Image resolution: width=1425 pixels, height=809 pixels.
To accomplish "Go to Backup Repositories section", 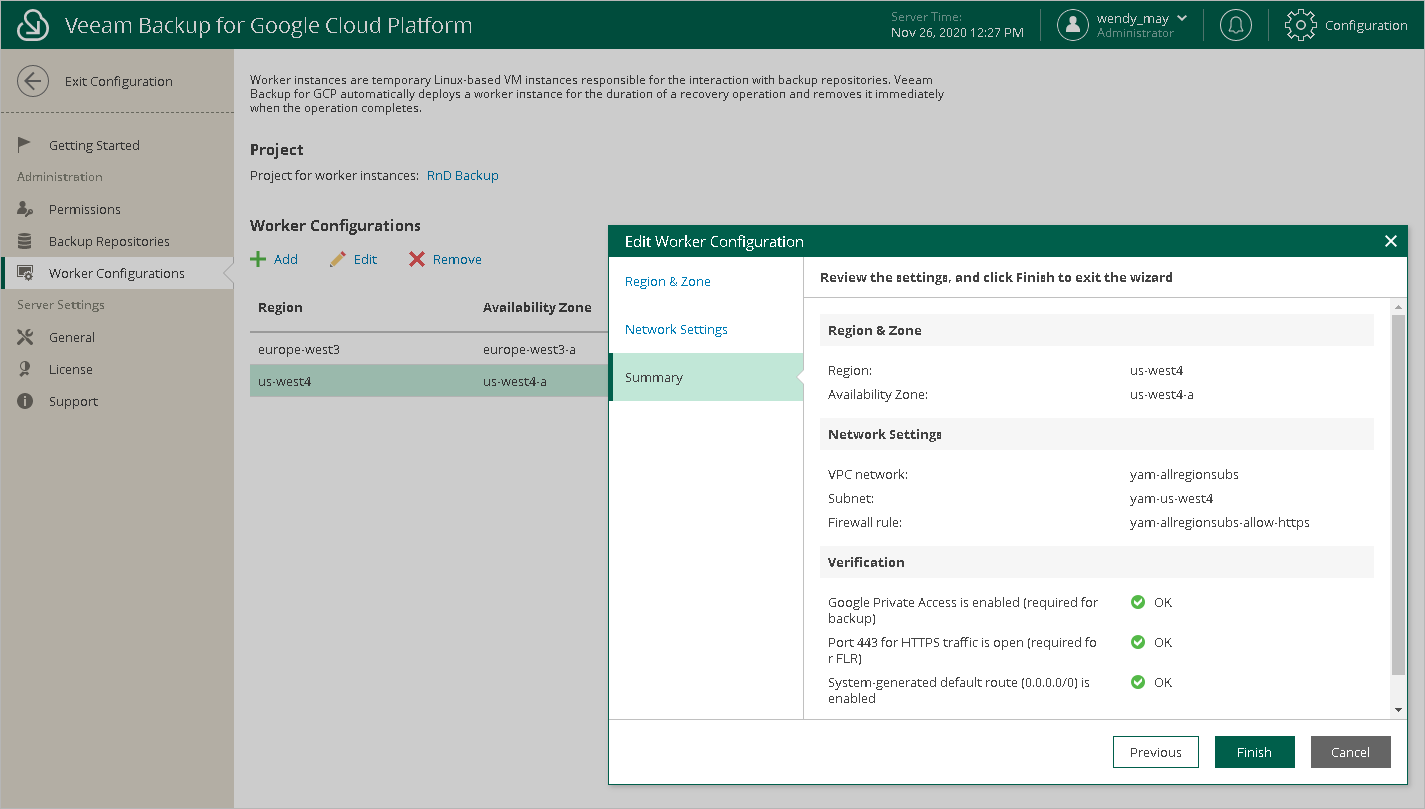I will [109, 241].
